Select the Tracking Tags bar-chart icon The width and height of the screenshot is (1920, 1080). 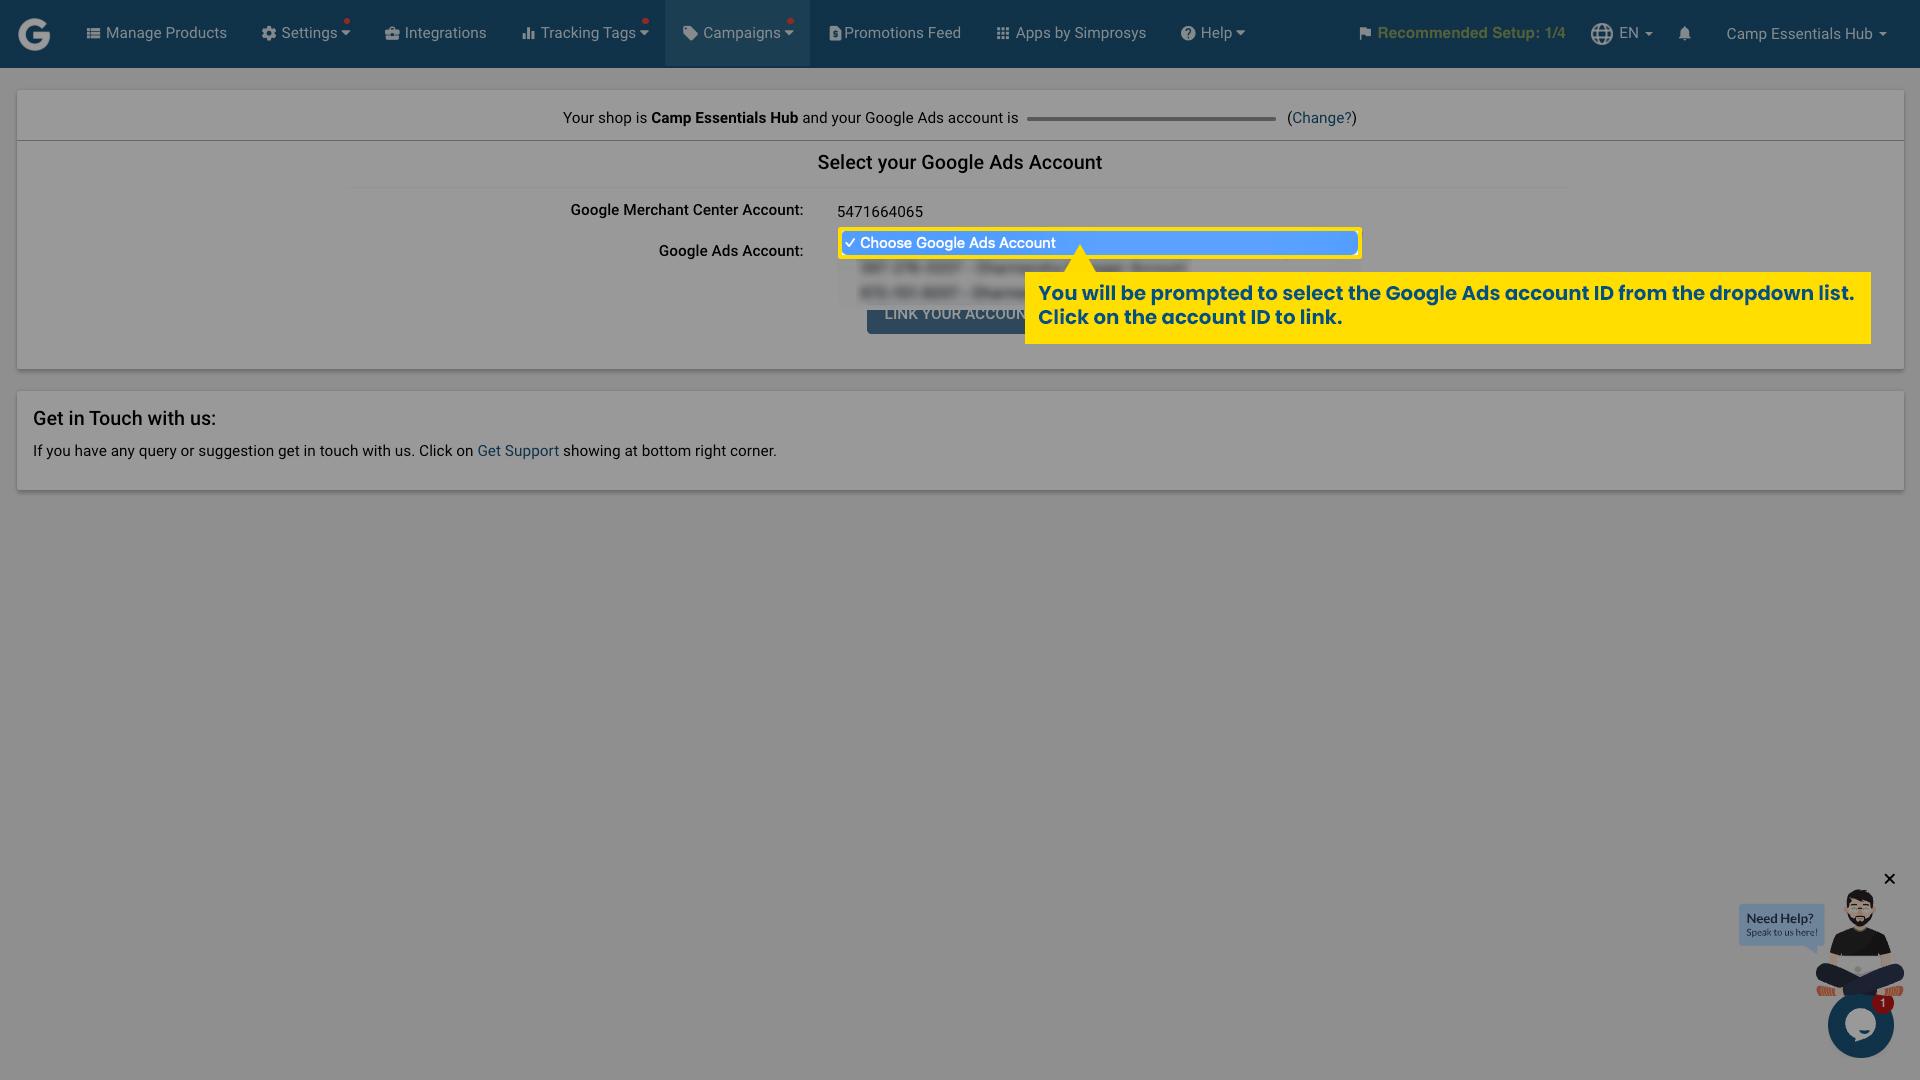[x=527, y=33]
